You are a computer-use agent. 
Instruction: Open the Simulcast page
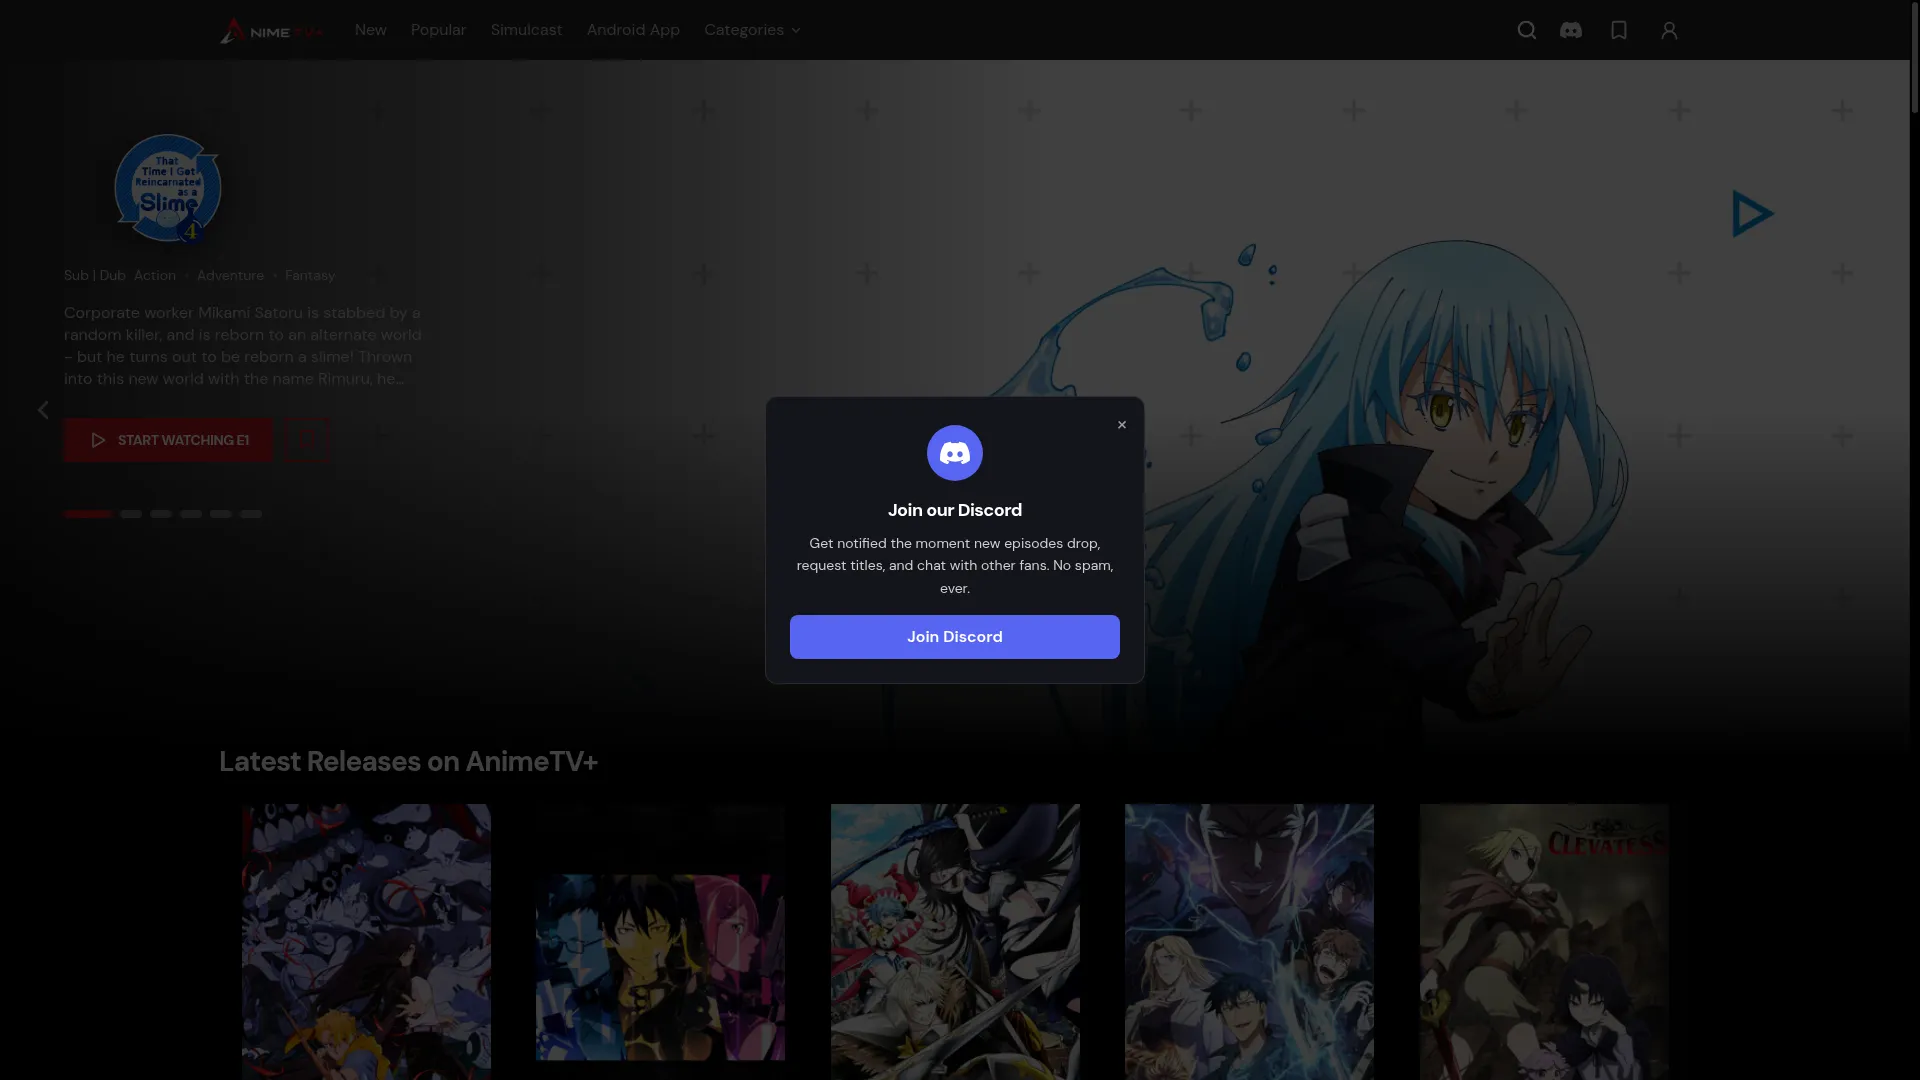tap(526, 30)
